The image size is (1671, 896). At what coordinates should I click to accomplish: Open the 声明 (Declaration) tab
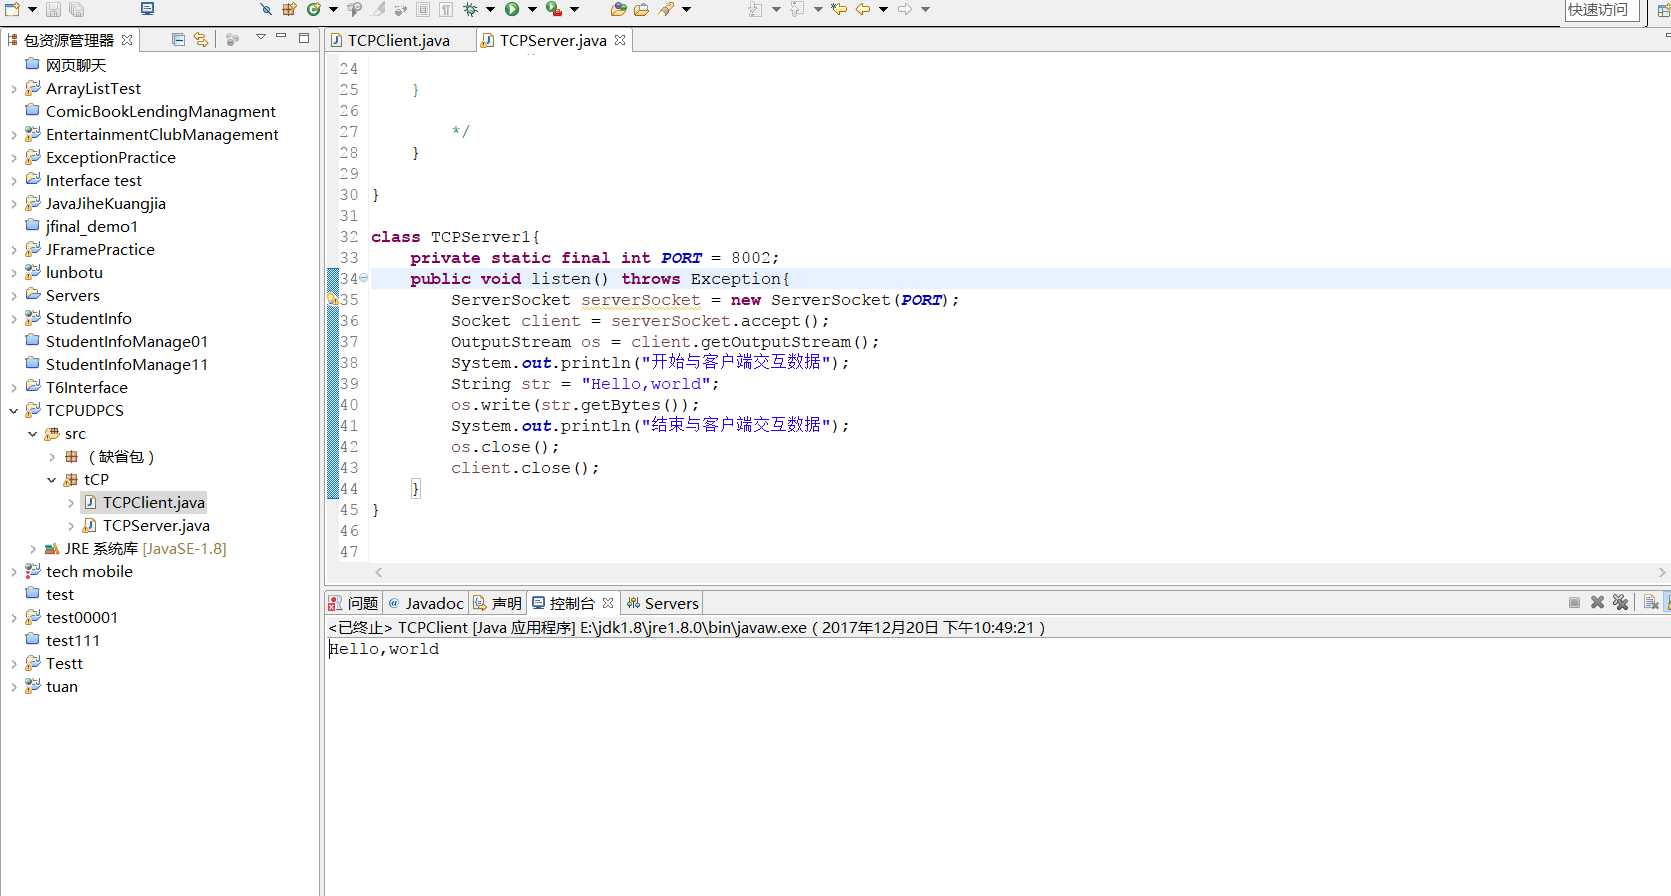pyautogui.click(x=498, y=603)
